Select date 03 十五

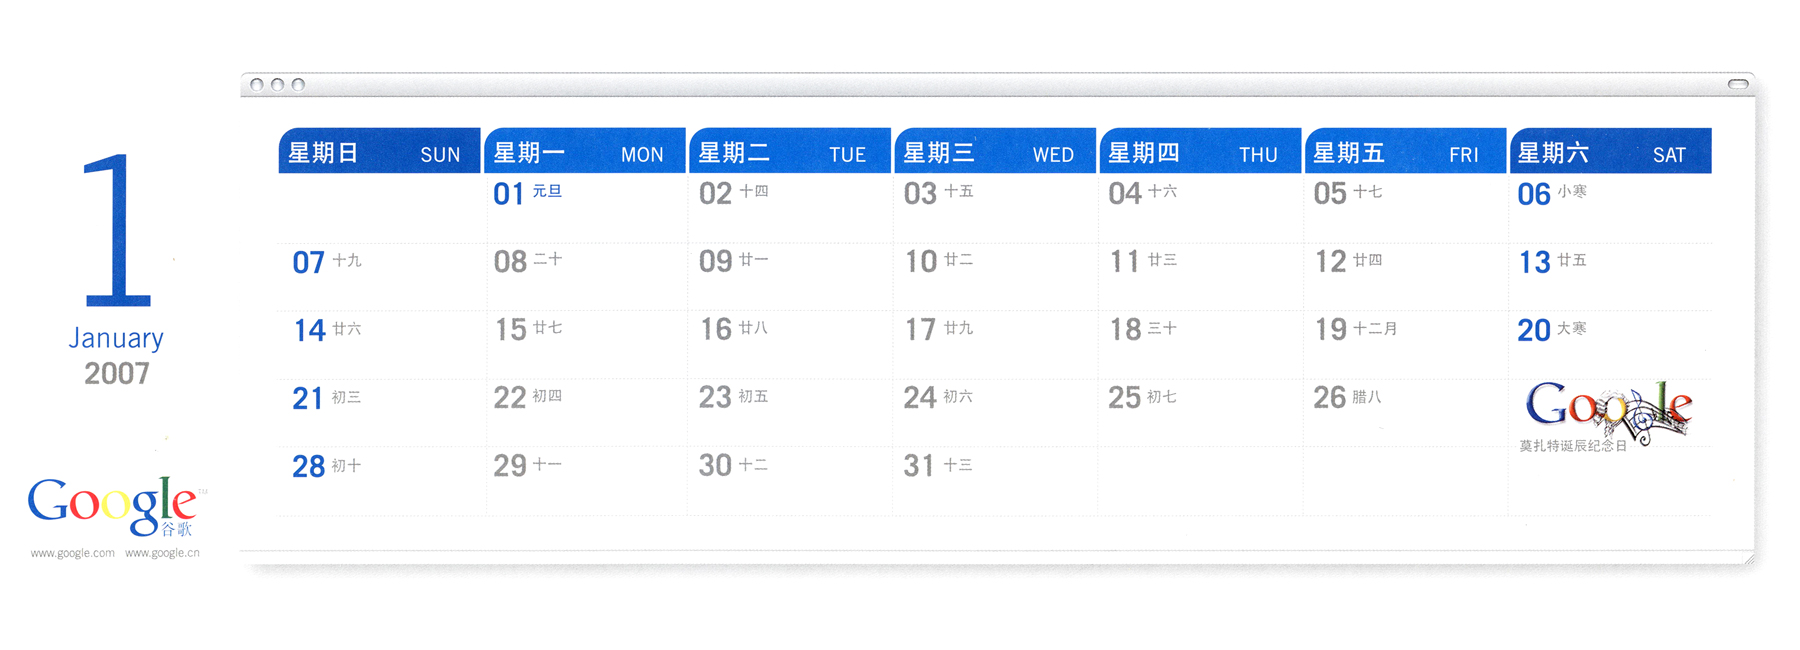(938, 193)
